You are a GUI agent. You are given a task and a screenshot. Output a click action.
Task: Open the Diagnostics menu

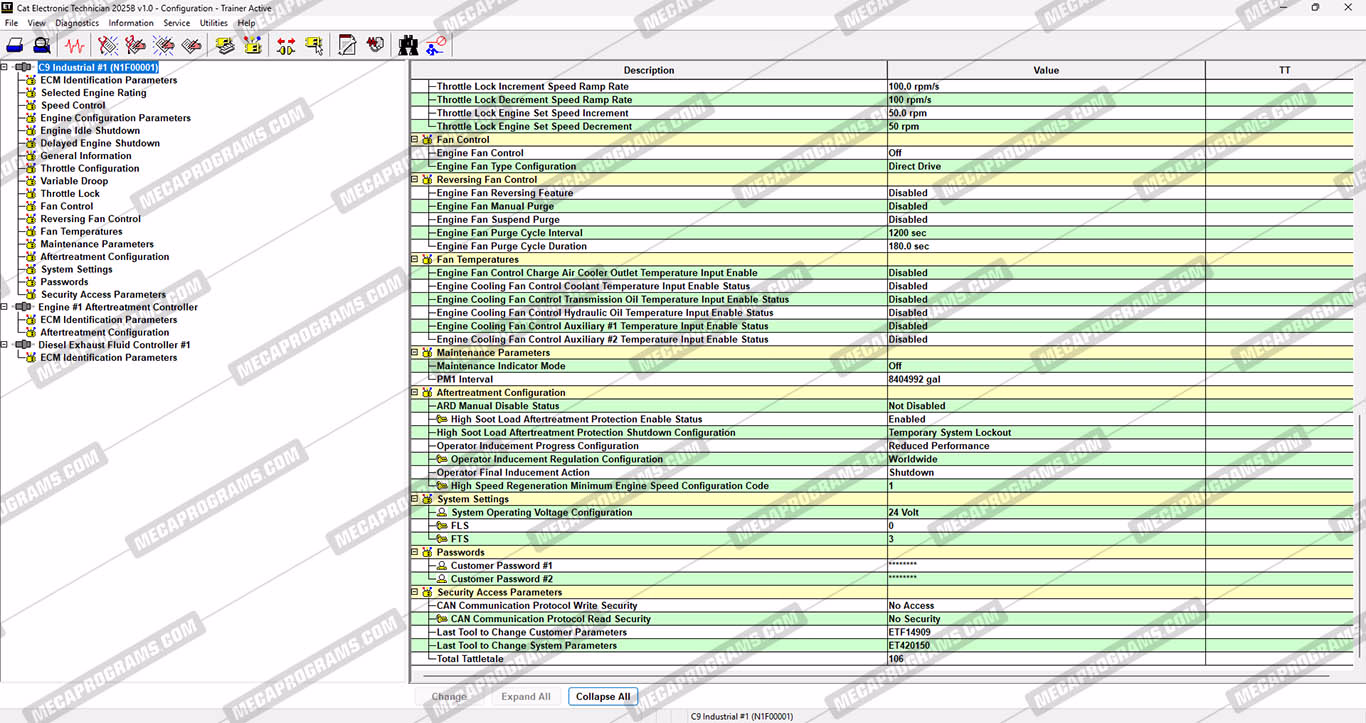click(x=77, y=23)
